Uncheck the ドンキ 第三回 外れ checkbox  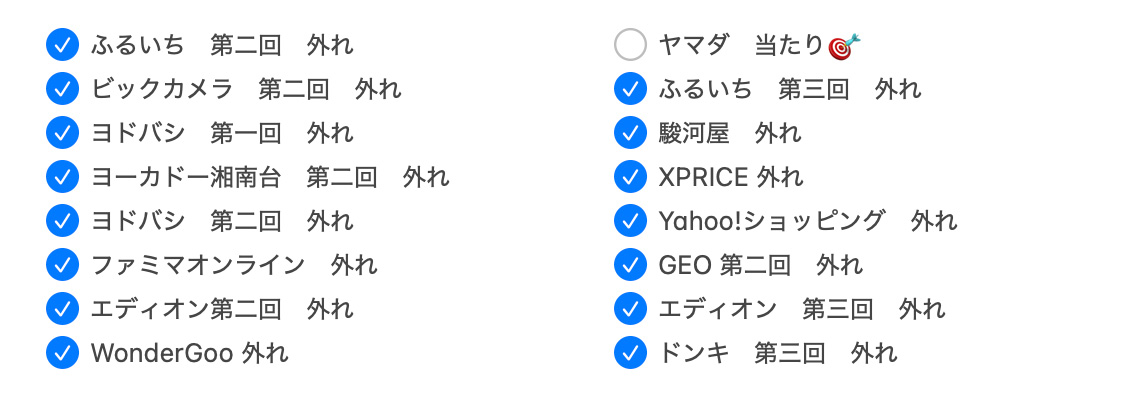click(630, 352)
